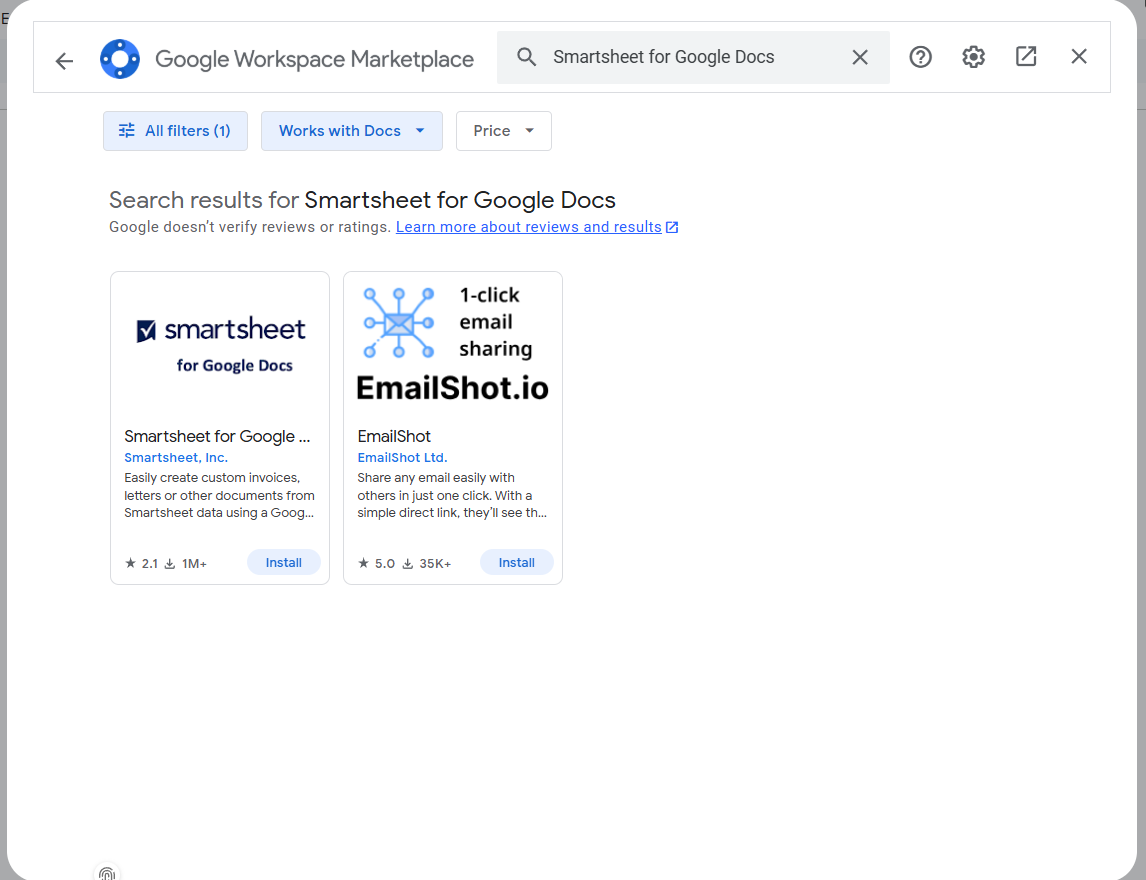The width and height of the screenshot is (1146, 880).
Task: Open Marketplace settings gear
Action: click(x=973, y=57)
